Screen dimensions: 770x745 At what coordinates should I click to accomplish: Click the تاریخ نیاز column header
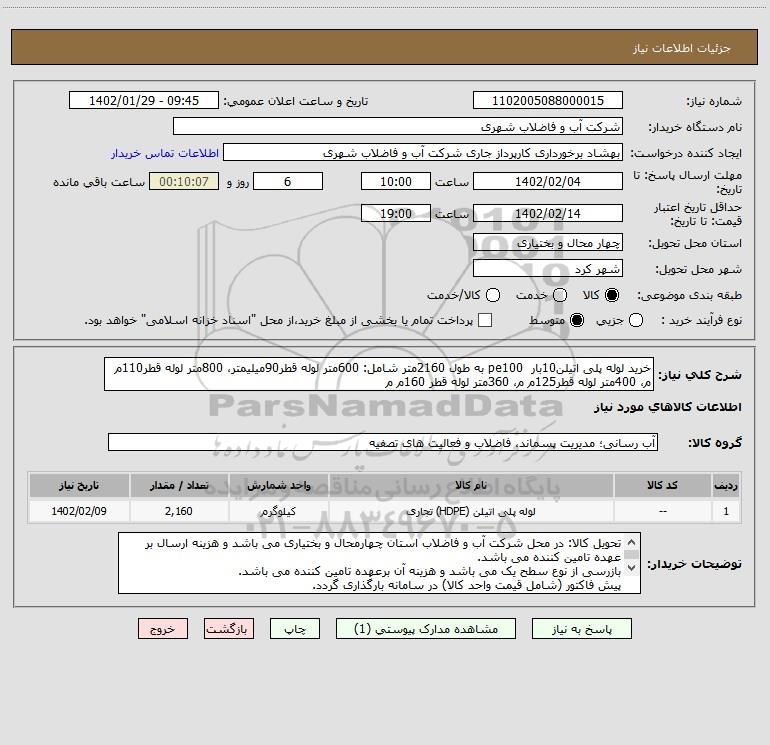point(79,485)
